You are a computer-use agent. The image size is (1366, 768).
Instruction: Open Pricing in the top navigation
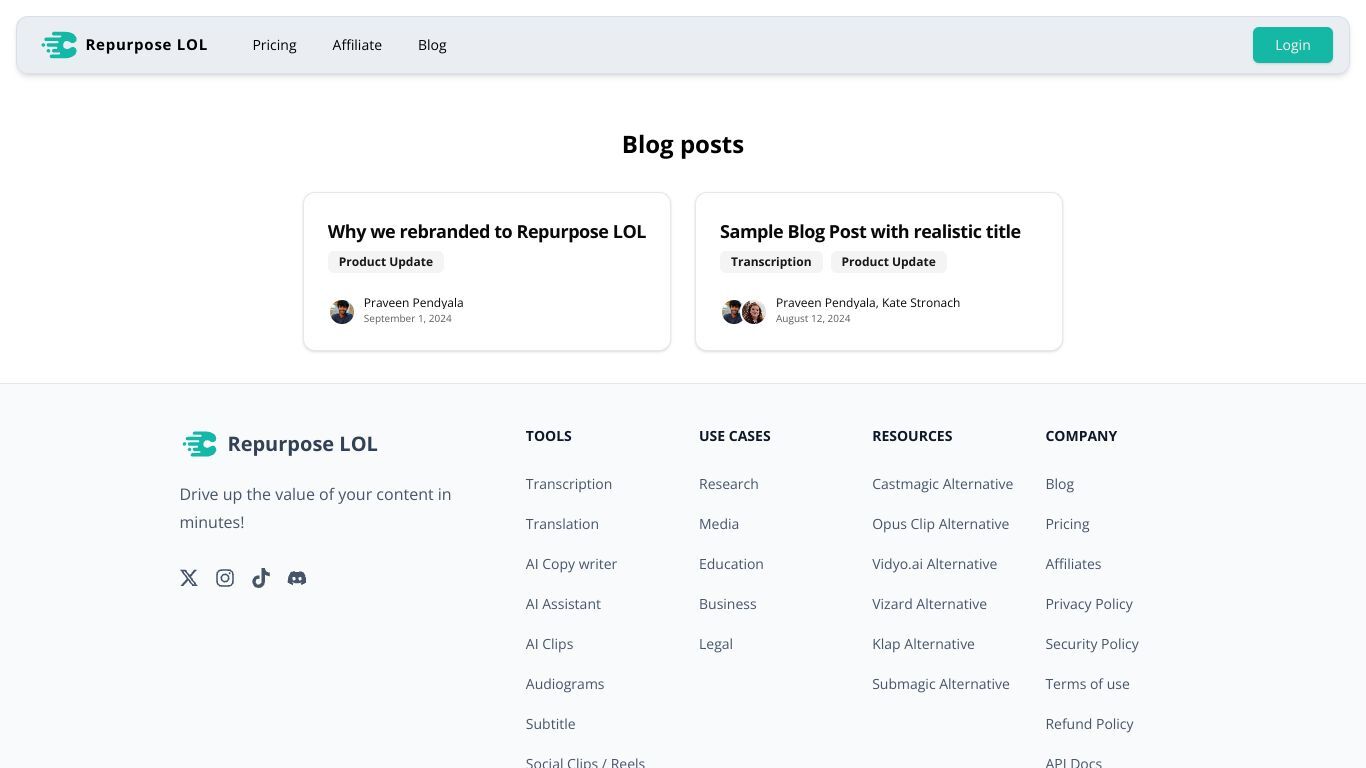(x=274, y=45)
